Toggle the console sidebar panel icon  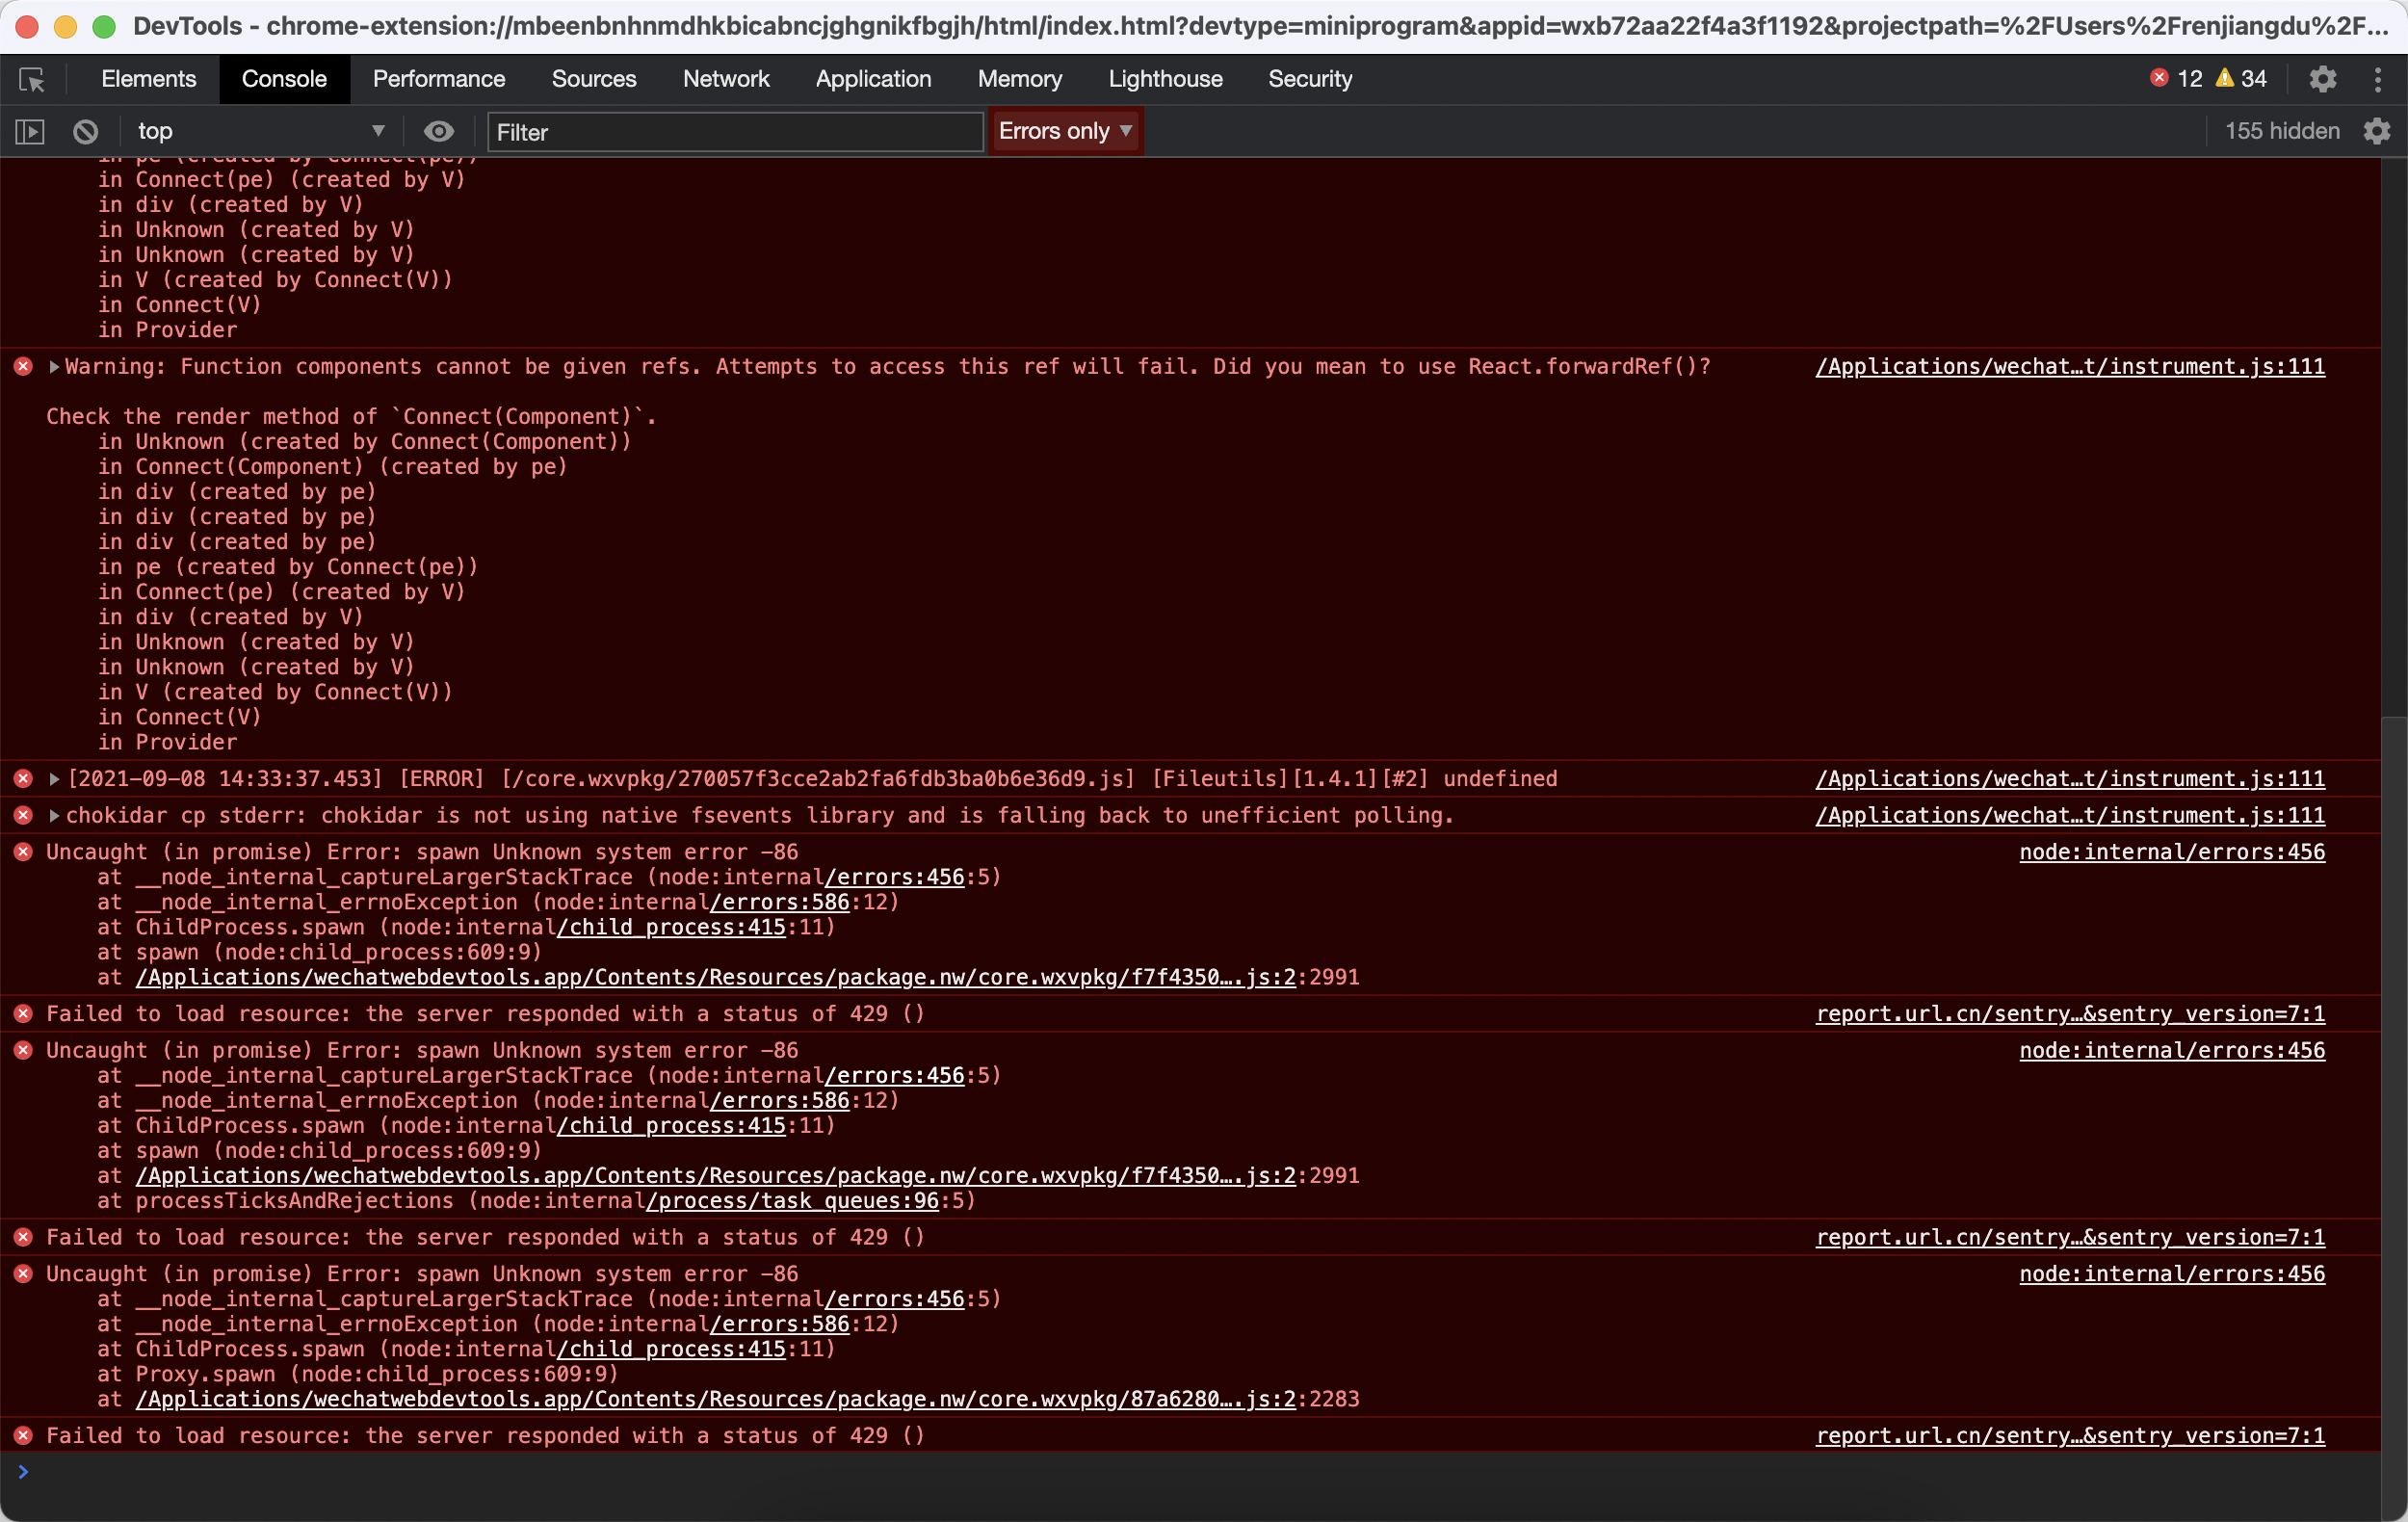tap(30, 131)
